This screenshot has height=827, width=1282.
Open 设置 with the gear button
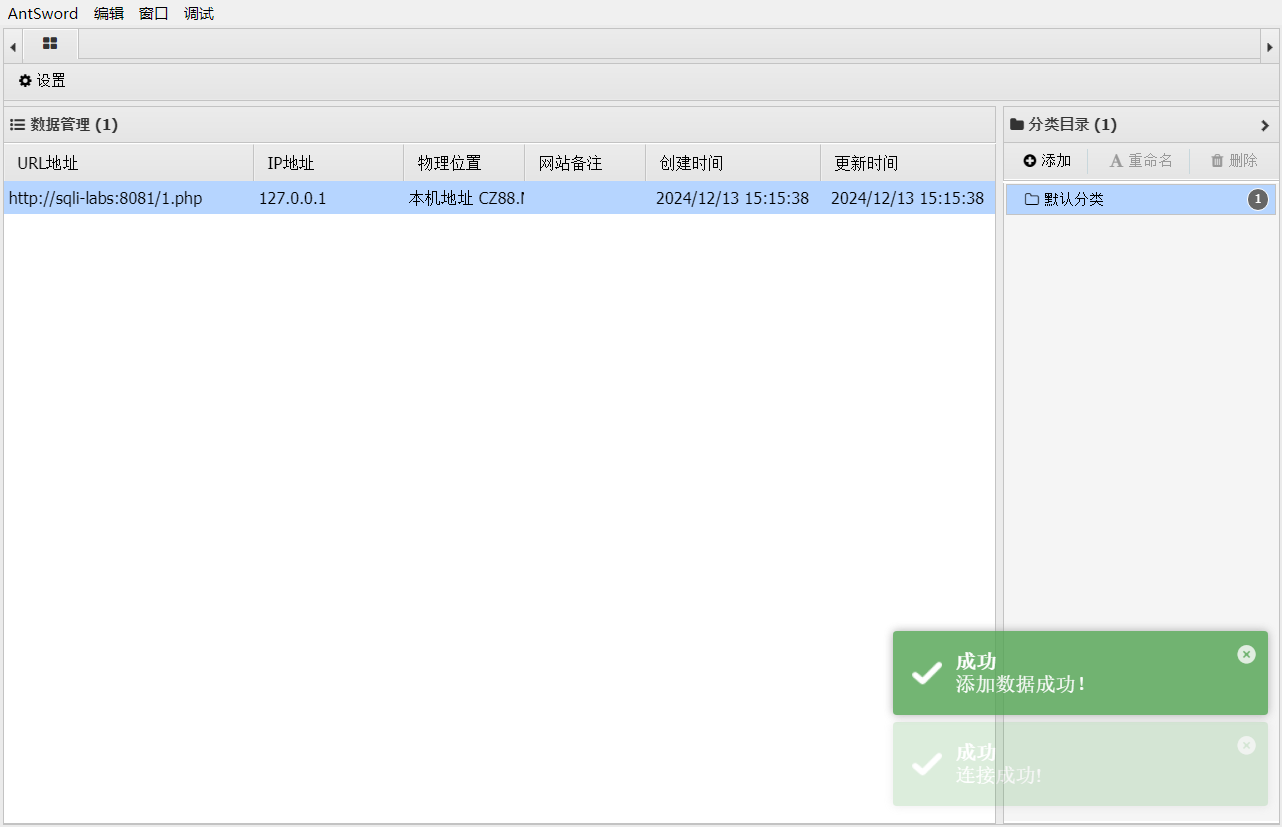click(42, 81)
